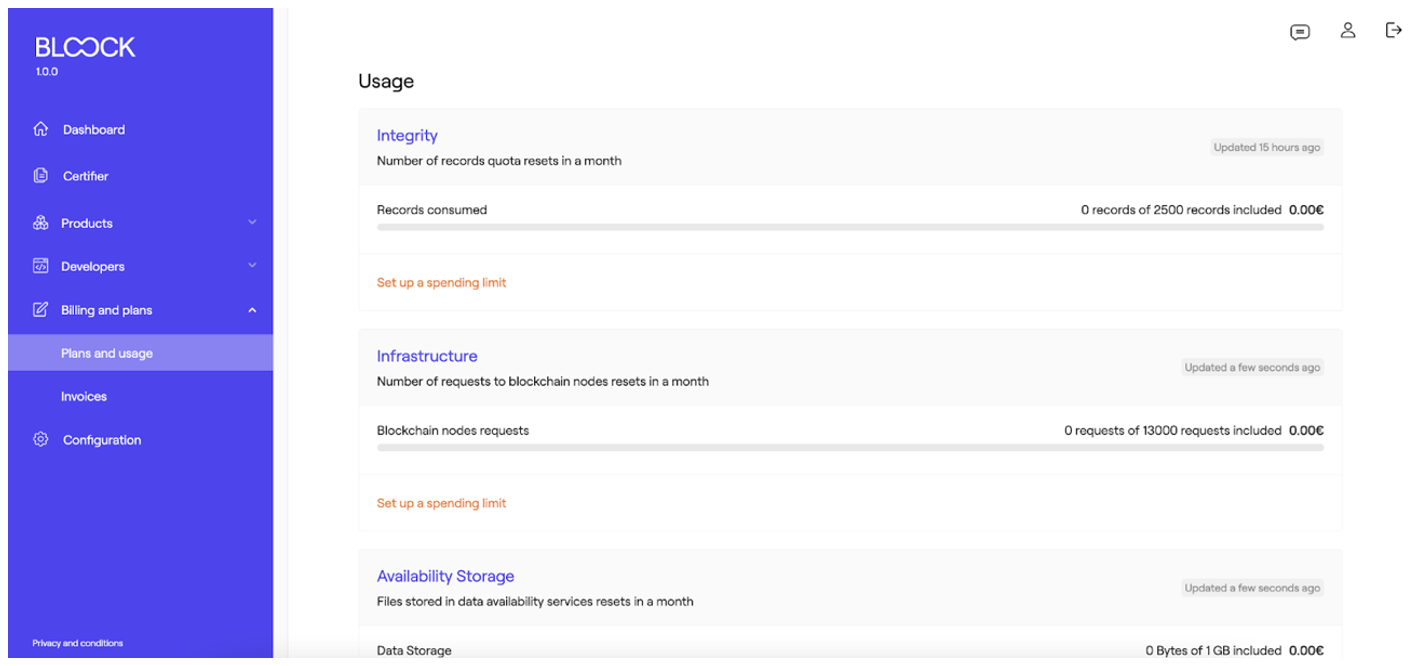Select the Billing and plans pencil icon
Screen dimensions: 1428x666
coord(40,310)
